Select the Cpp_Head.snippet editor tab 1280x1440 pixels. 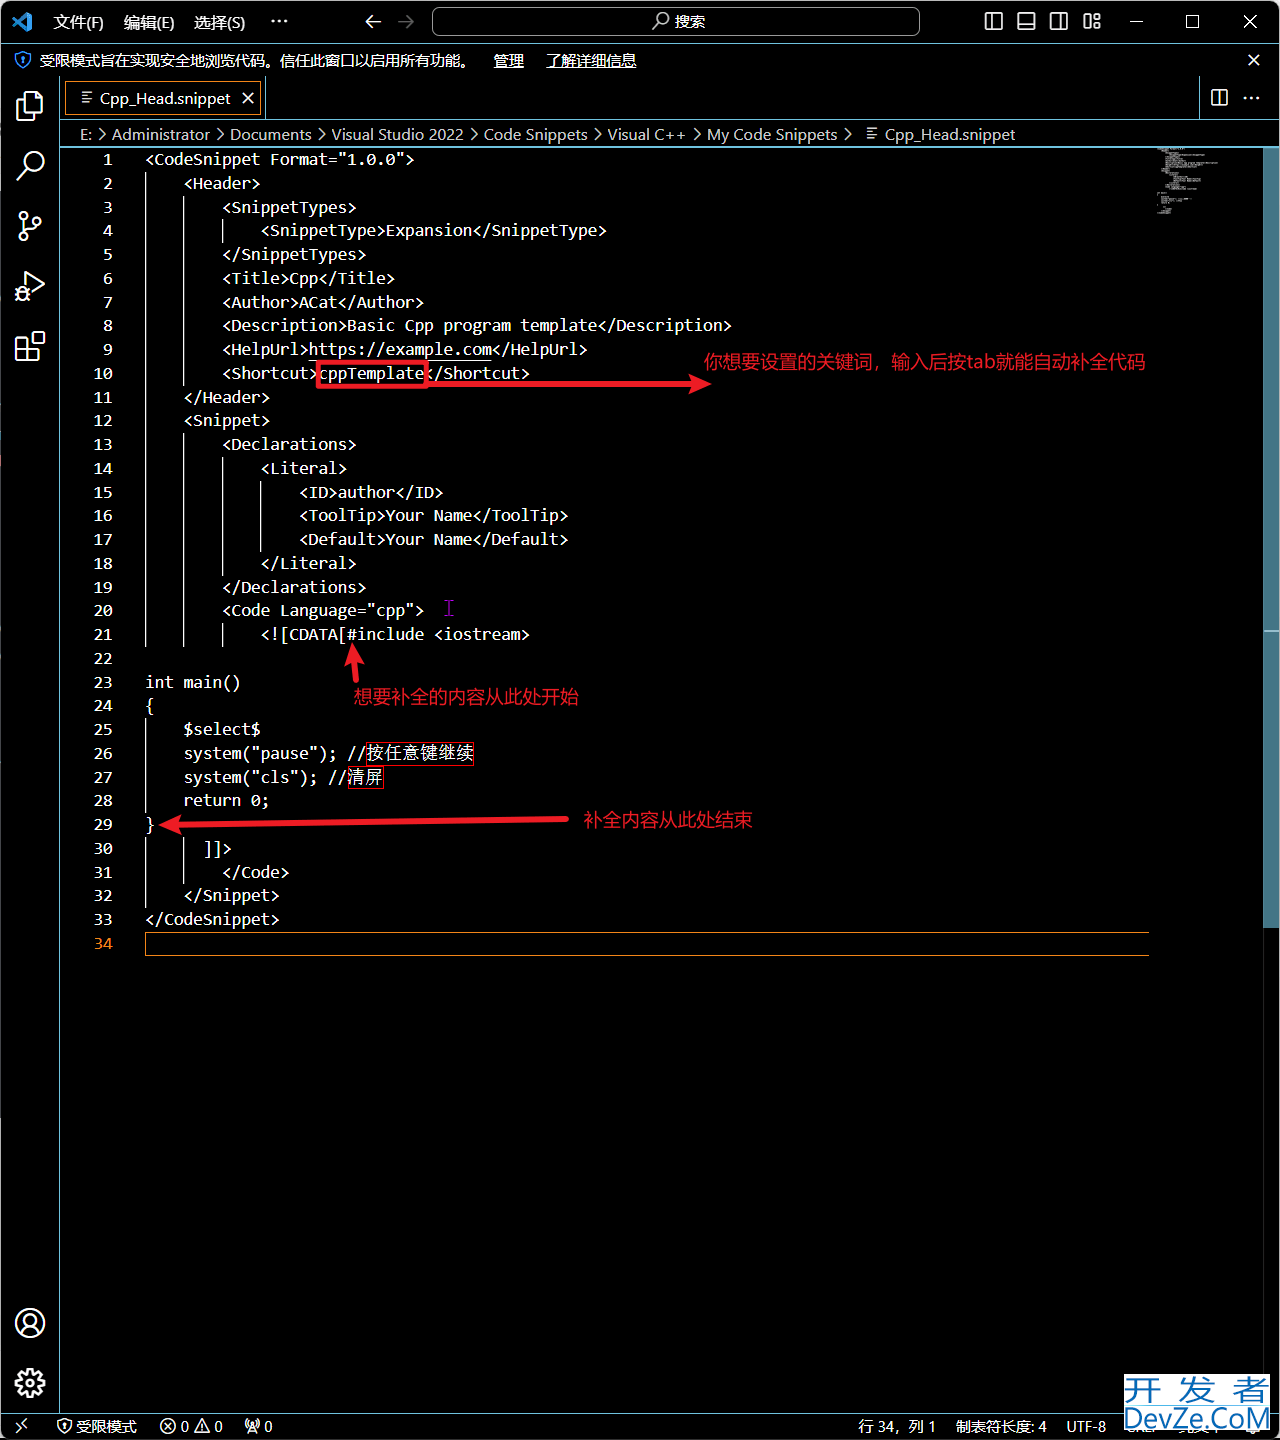click(x=165, y=98)
